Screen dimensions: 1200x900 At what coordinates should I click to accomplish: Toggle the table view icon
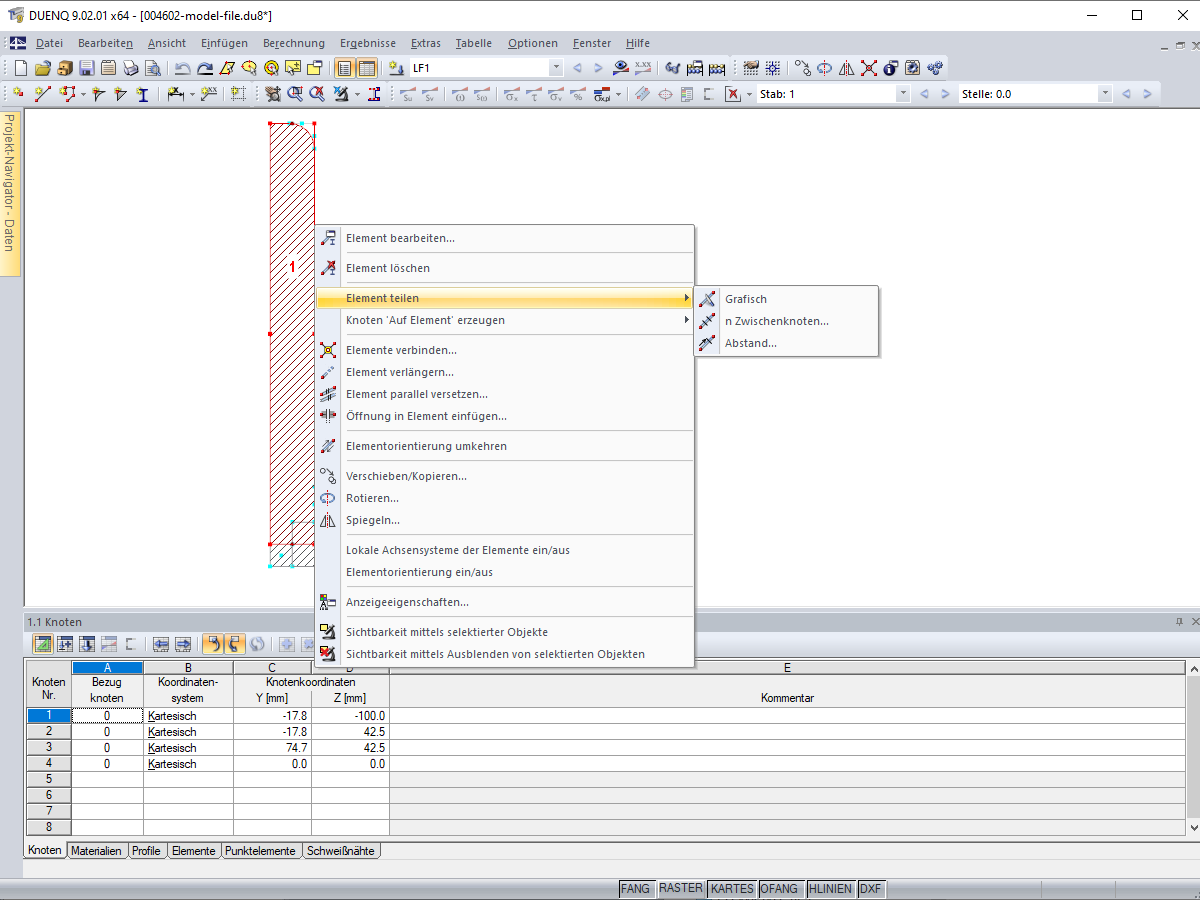coord(367,68)
